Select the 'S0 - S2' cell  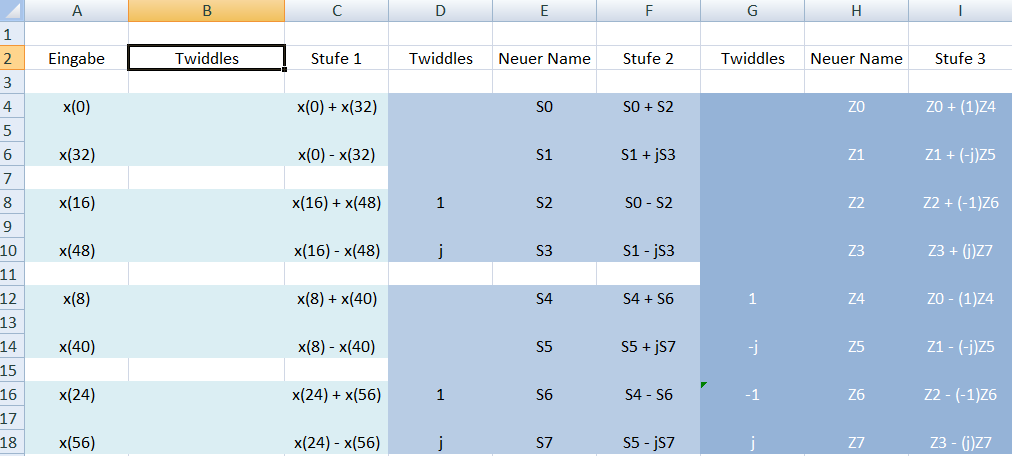(x=648, y=203)
